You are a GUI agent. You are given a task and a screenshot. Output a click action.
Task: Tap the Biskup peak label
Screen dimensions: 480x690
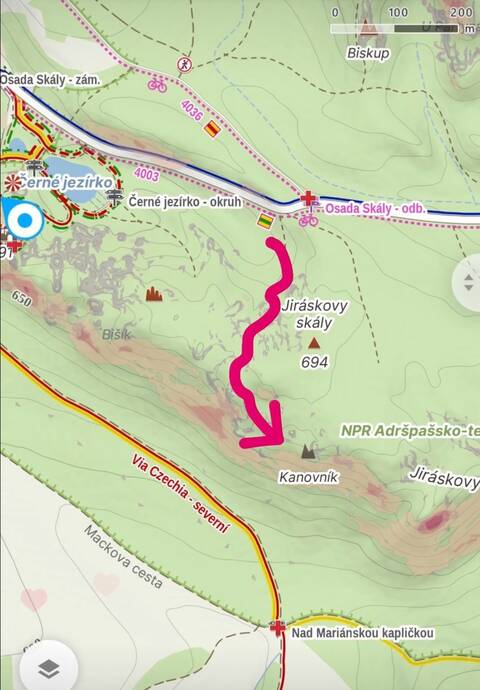[368, 53]
